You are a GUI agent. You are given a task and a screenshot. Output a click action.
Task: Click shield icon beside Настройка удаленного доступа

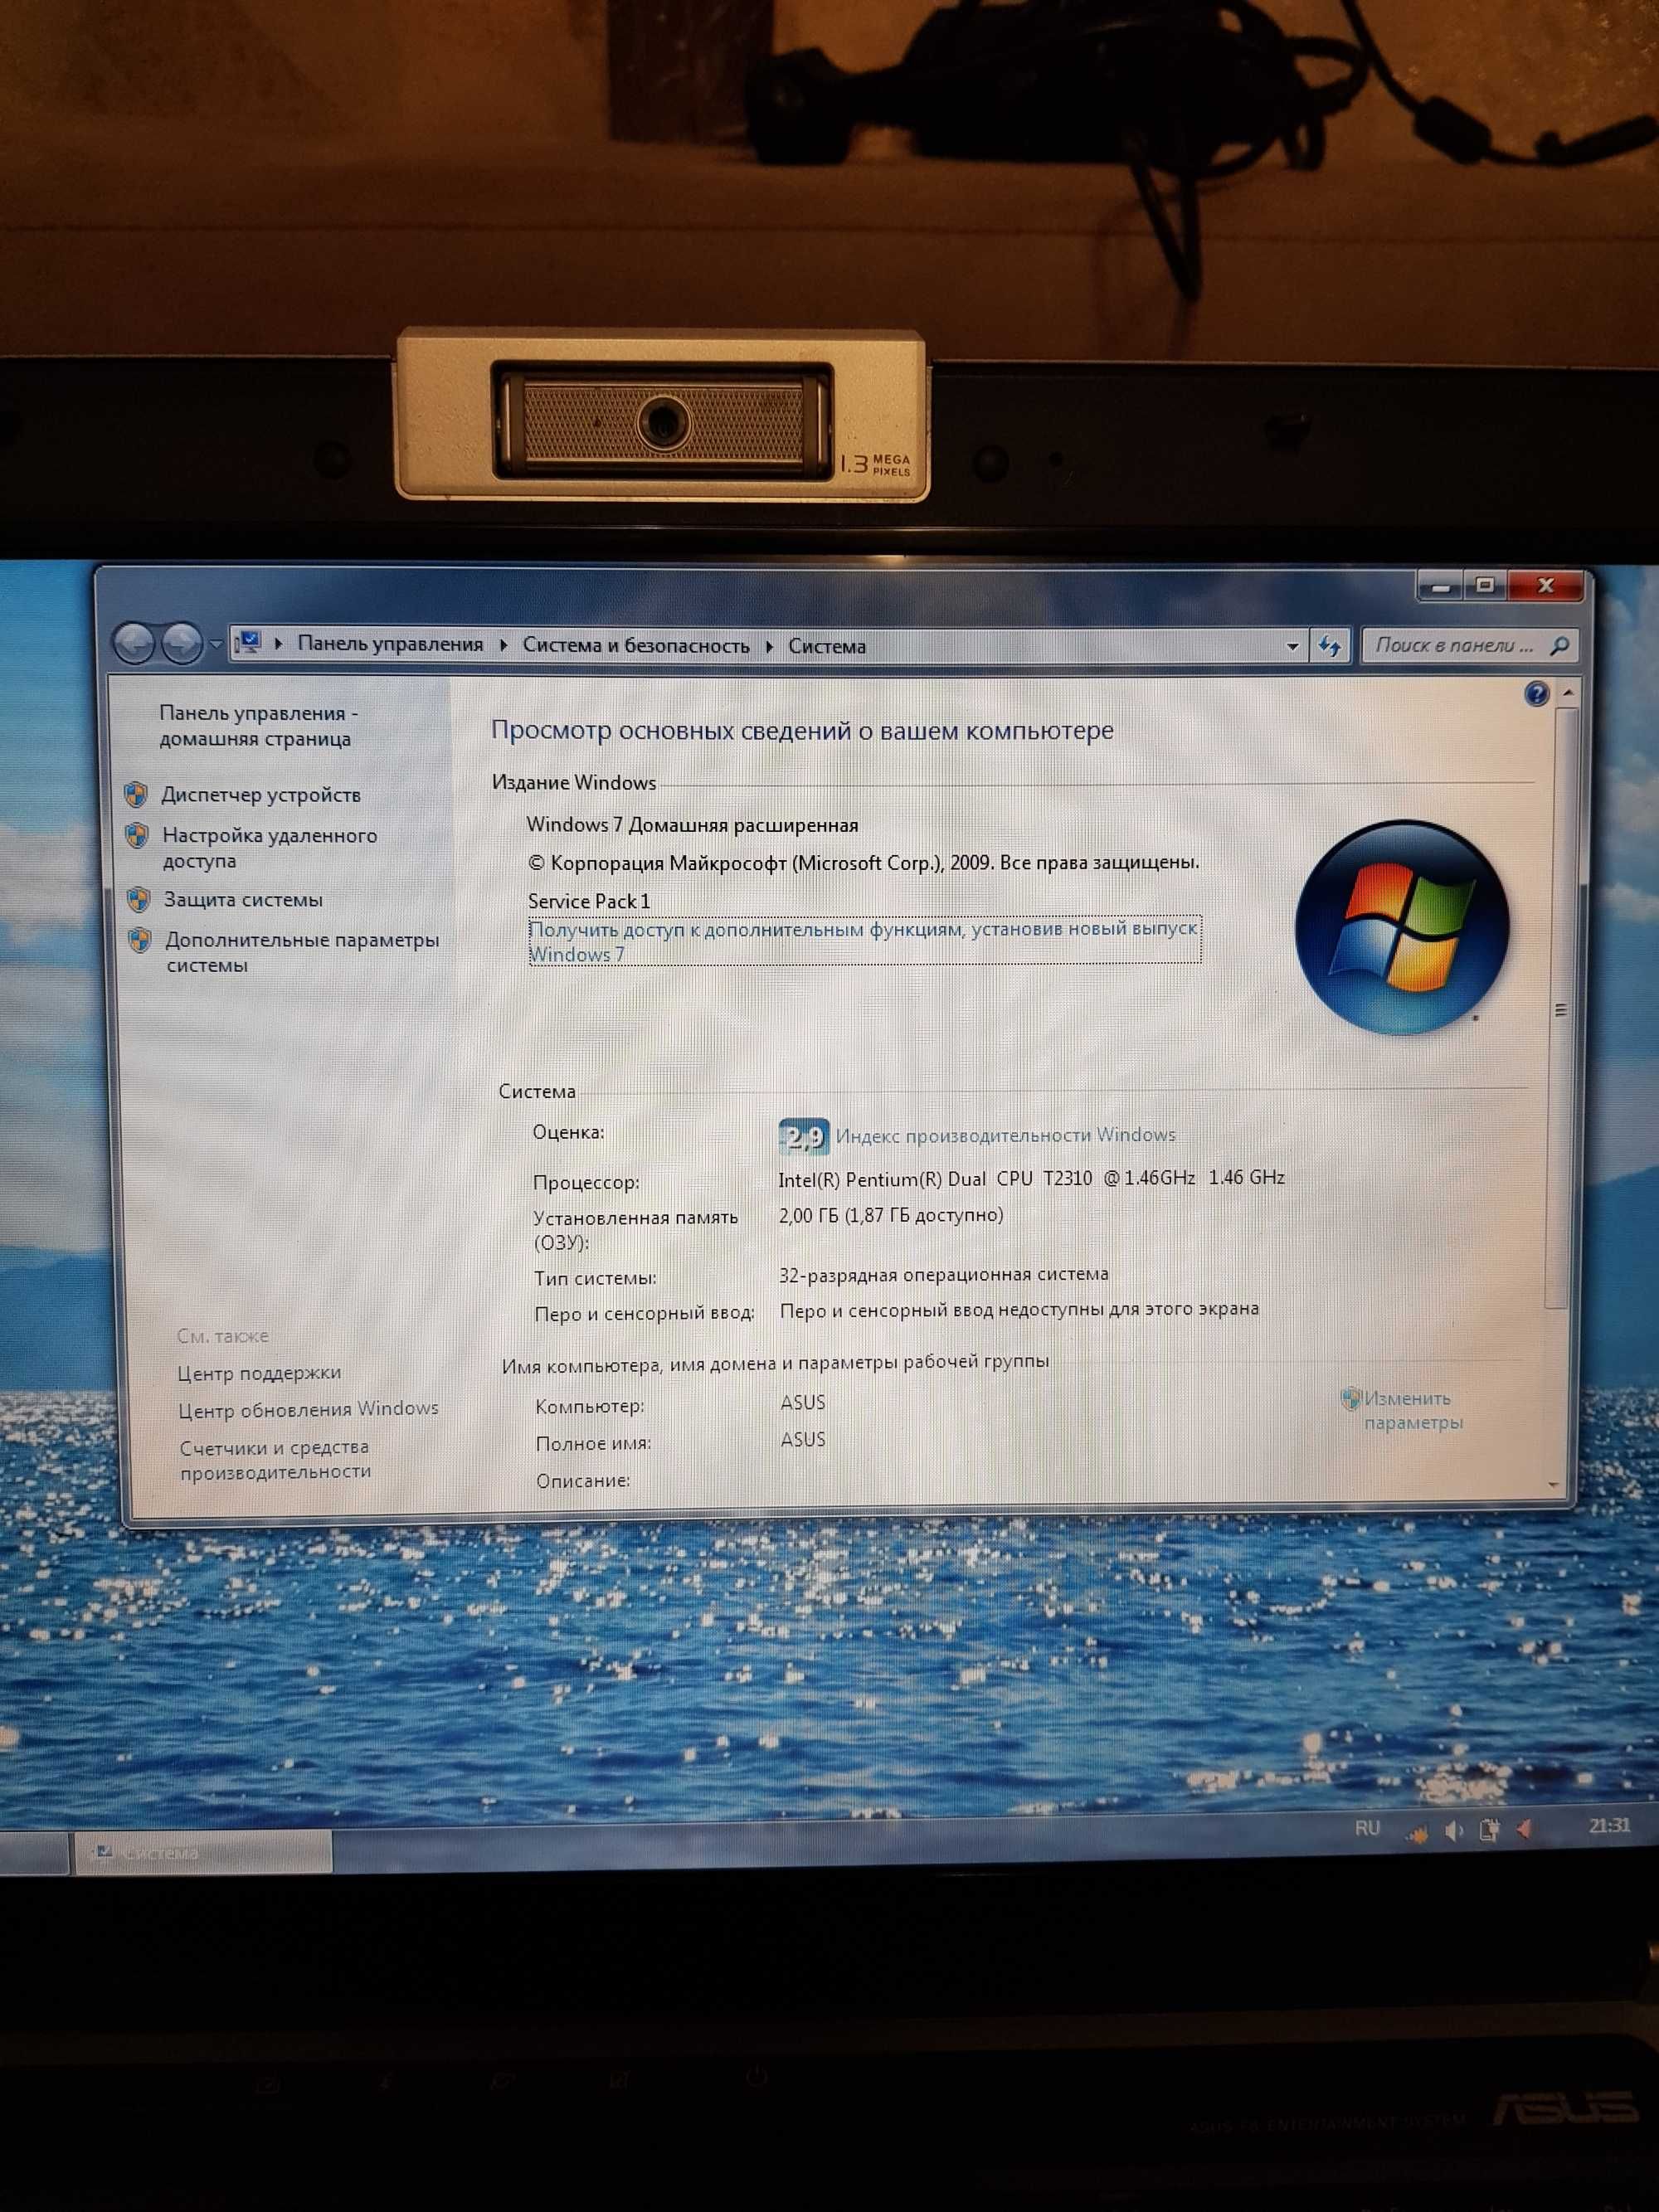[x=138, y=835]
